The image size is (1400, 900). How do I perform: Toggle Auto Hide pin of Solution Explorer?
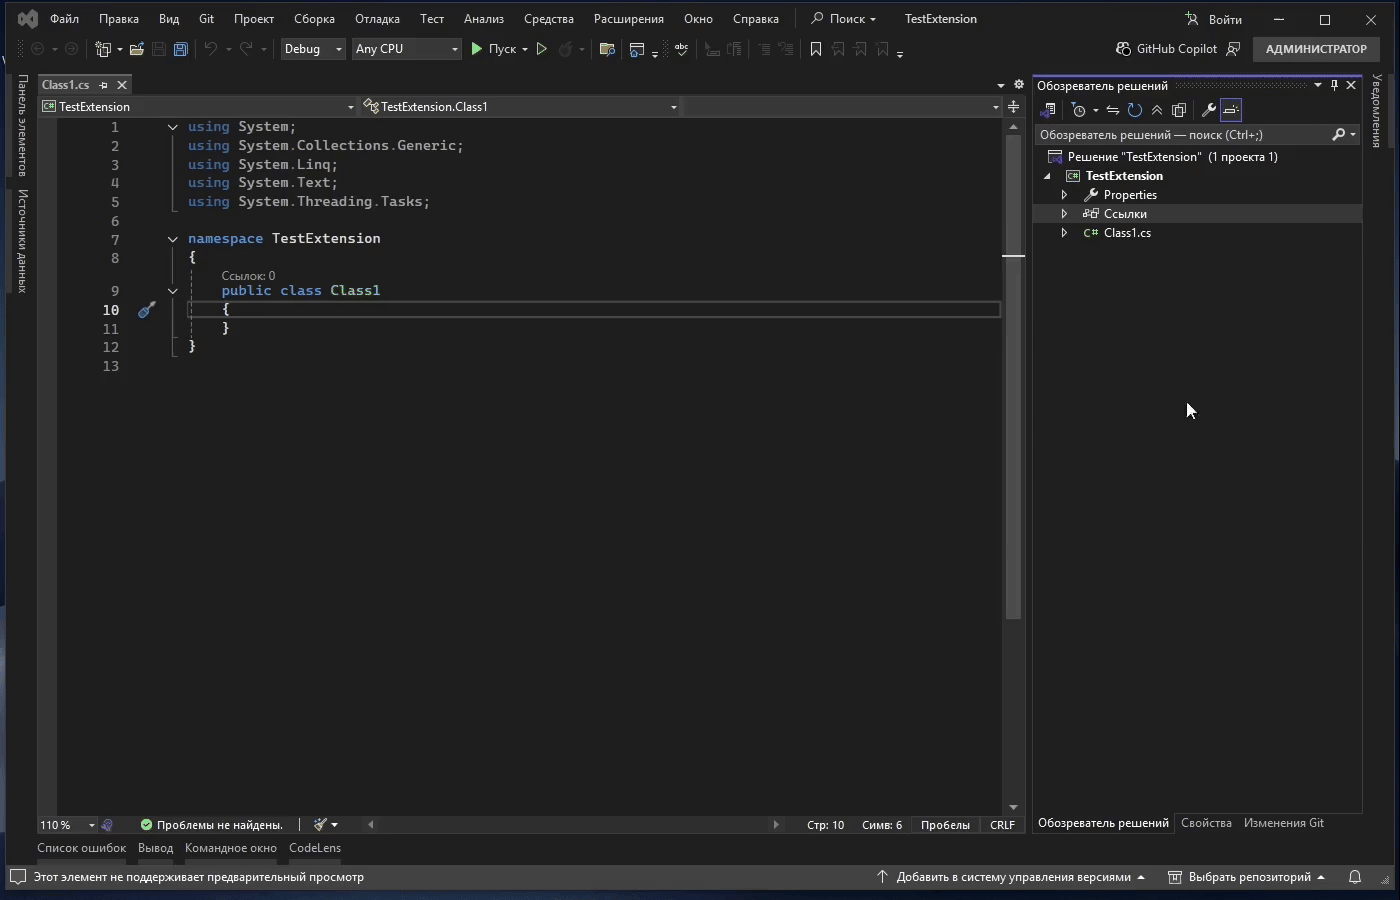coord(1334,85)
